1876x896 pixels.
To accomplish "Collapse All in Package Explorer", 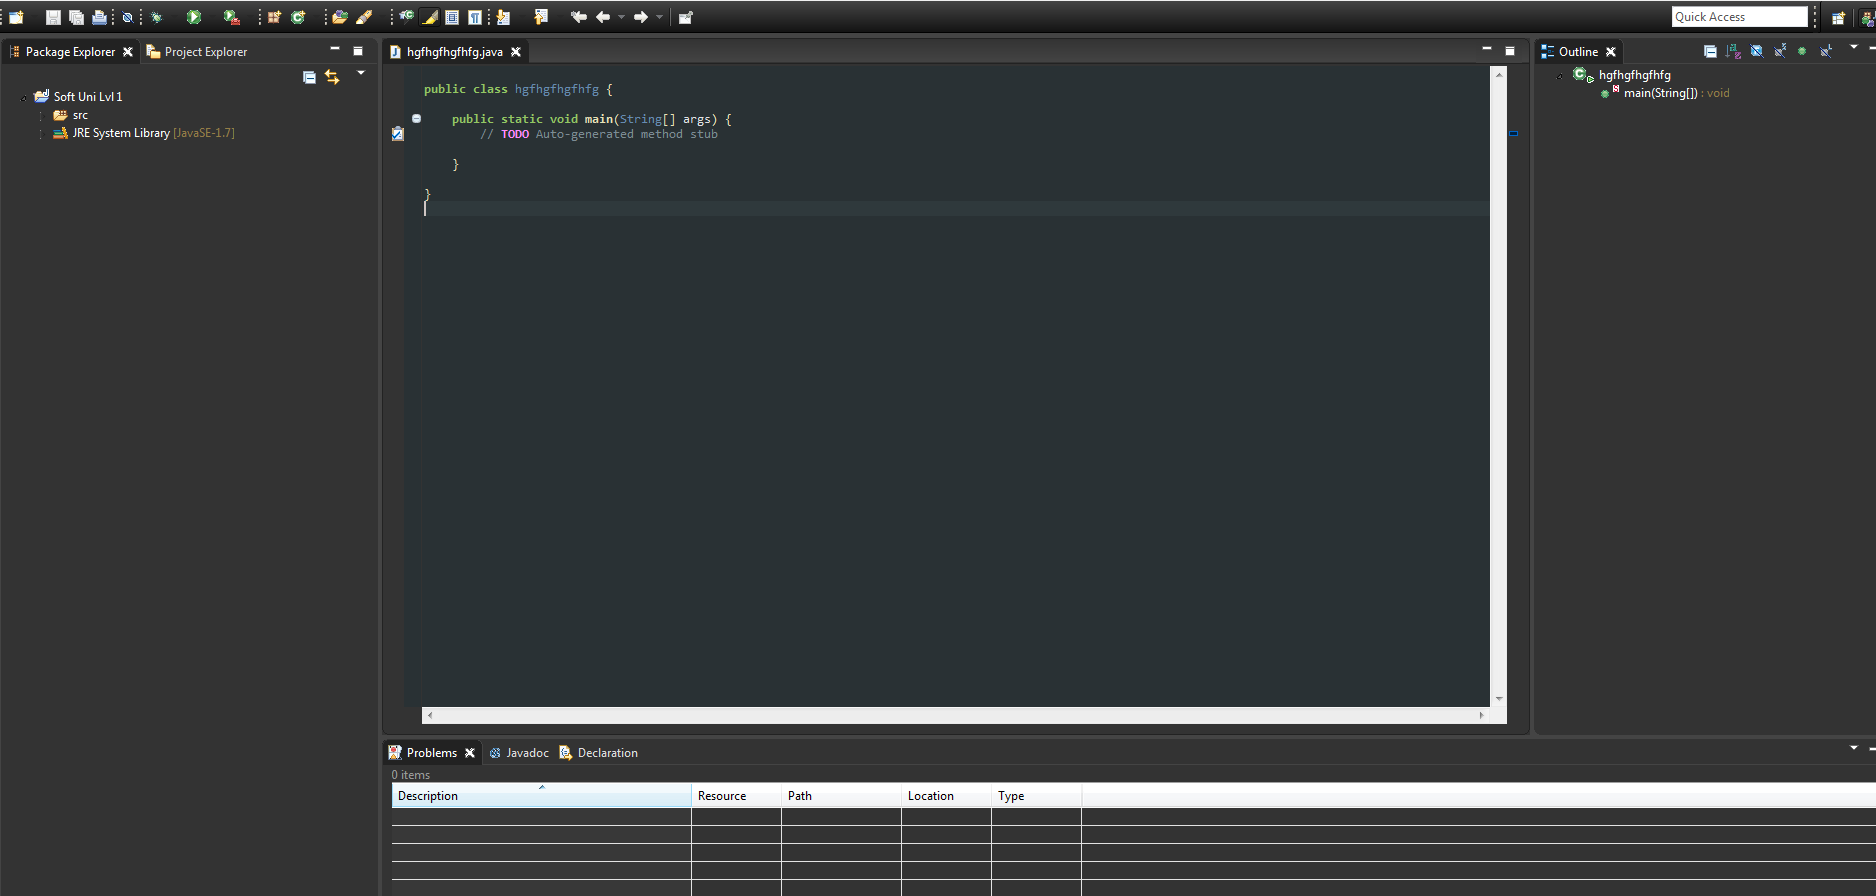I will click(309, 77).
